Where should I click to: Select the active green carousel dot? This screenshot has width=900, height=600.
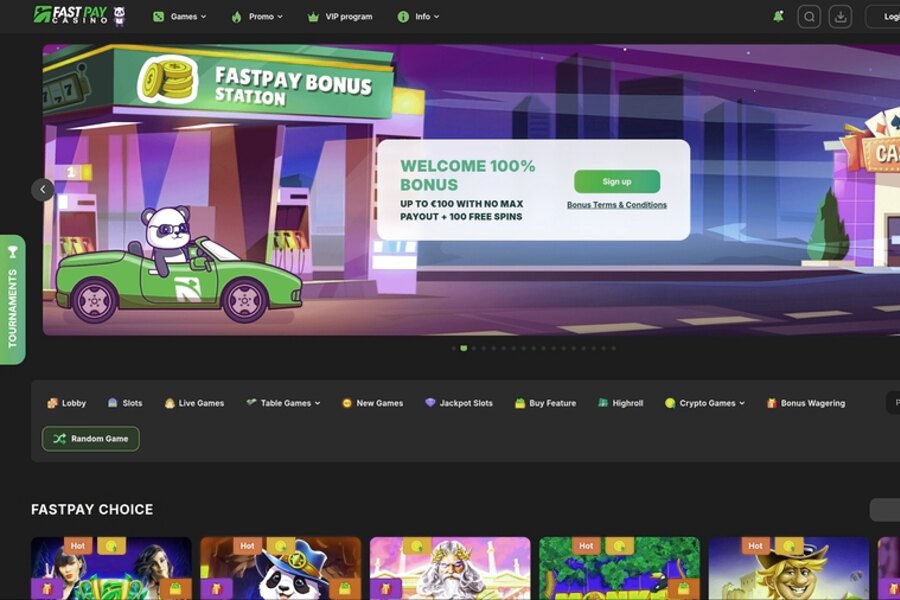[464, 348]
